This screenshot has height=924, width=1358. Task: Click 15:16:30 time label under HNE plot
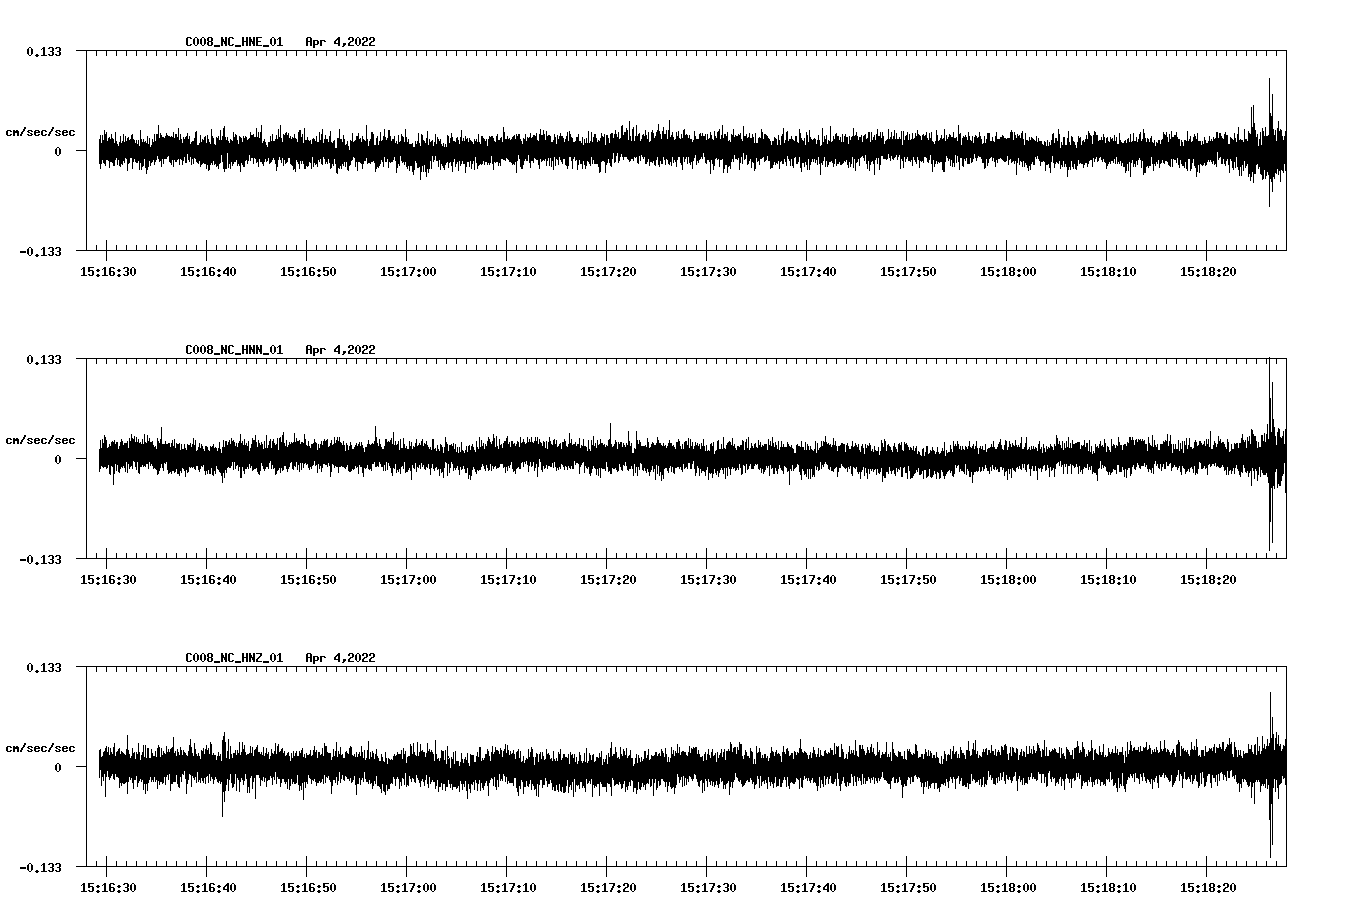[108, 272]
